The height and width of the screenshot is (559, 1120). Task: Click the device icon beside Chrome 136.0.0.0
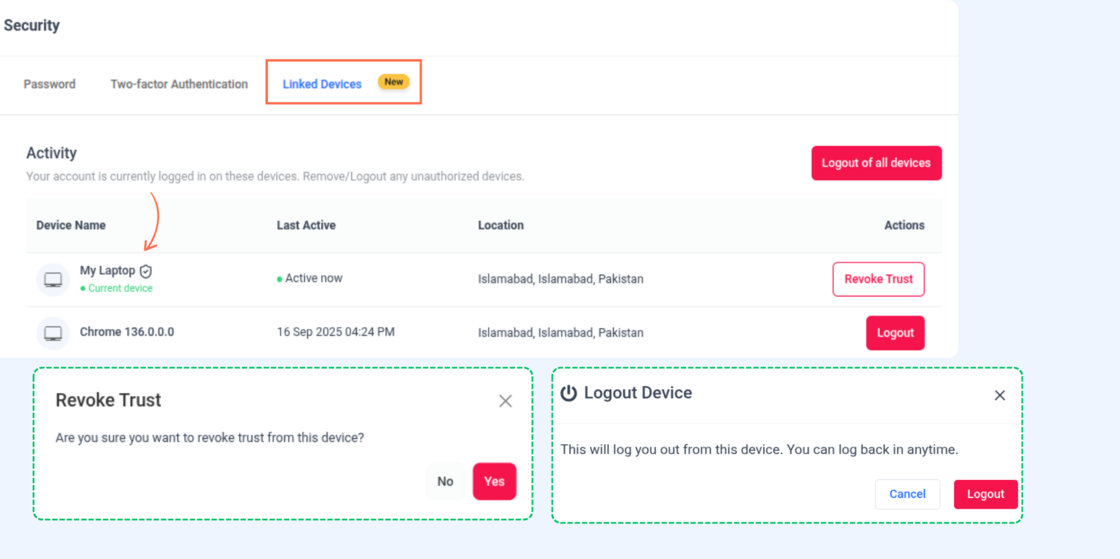coord(53,333)
